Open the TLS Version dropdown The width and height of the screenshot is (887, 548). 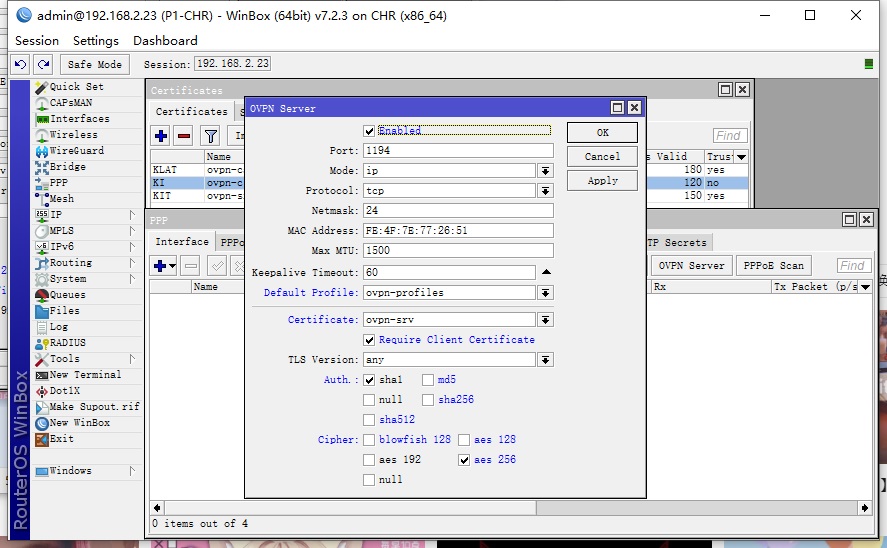[x=545, y=360]
